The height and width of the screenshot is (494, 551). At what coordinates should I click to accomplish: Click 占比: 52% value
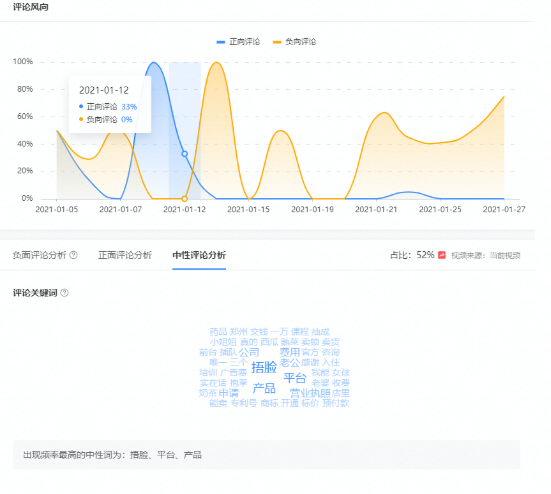tap(412, 255)
